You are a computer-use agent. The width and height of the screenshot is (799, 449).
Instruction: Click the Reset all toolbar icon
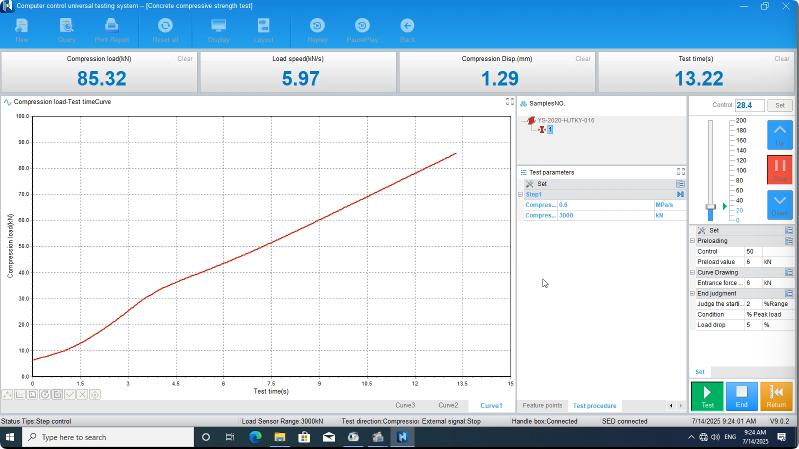(165, 30)
